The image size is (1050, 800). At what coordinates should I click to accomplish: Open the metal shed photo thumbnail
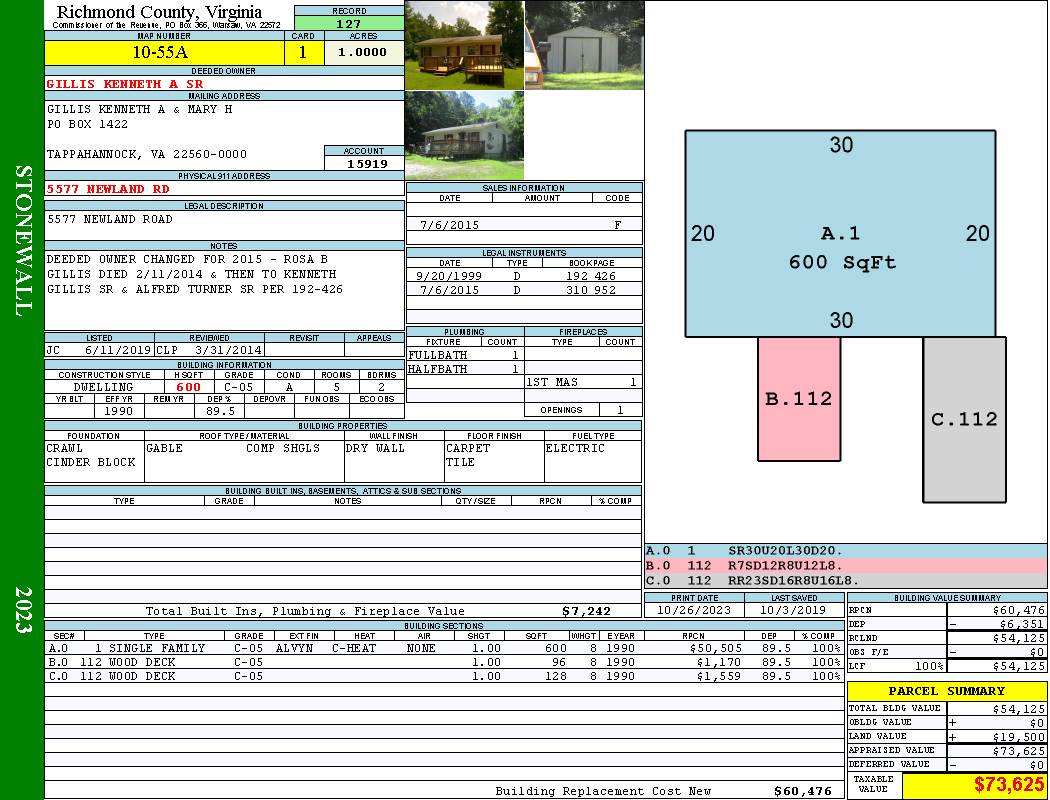[x=584, y=45]
